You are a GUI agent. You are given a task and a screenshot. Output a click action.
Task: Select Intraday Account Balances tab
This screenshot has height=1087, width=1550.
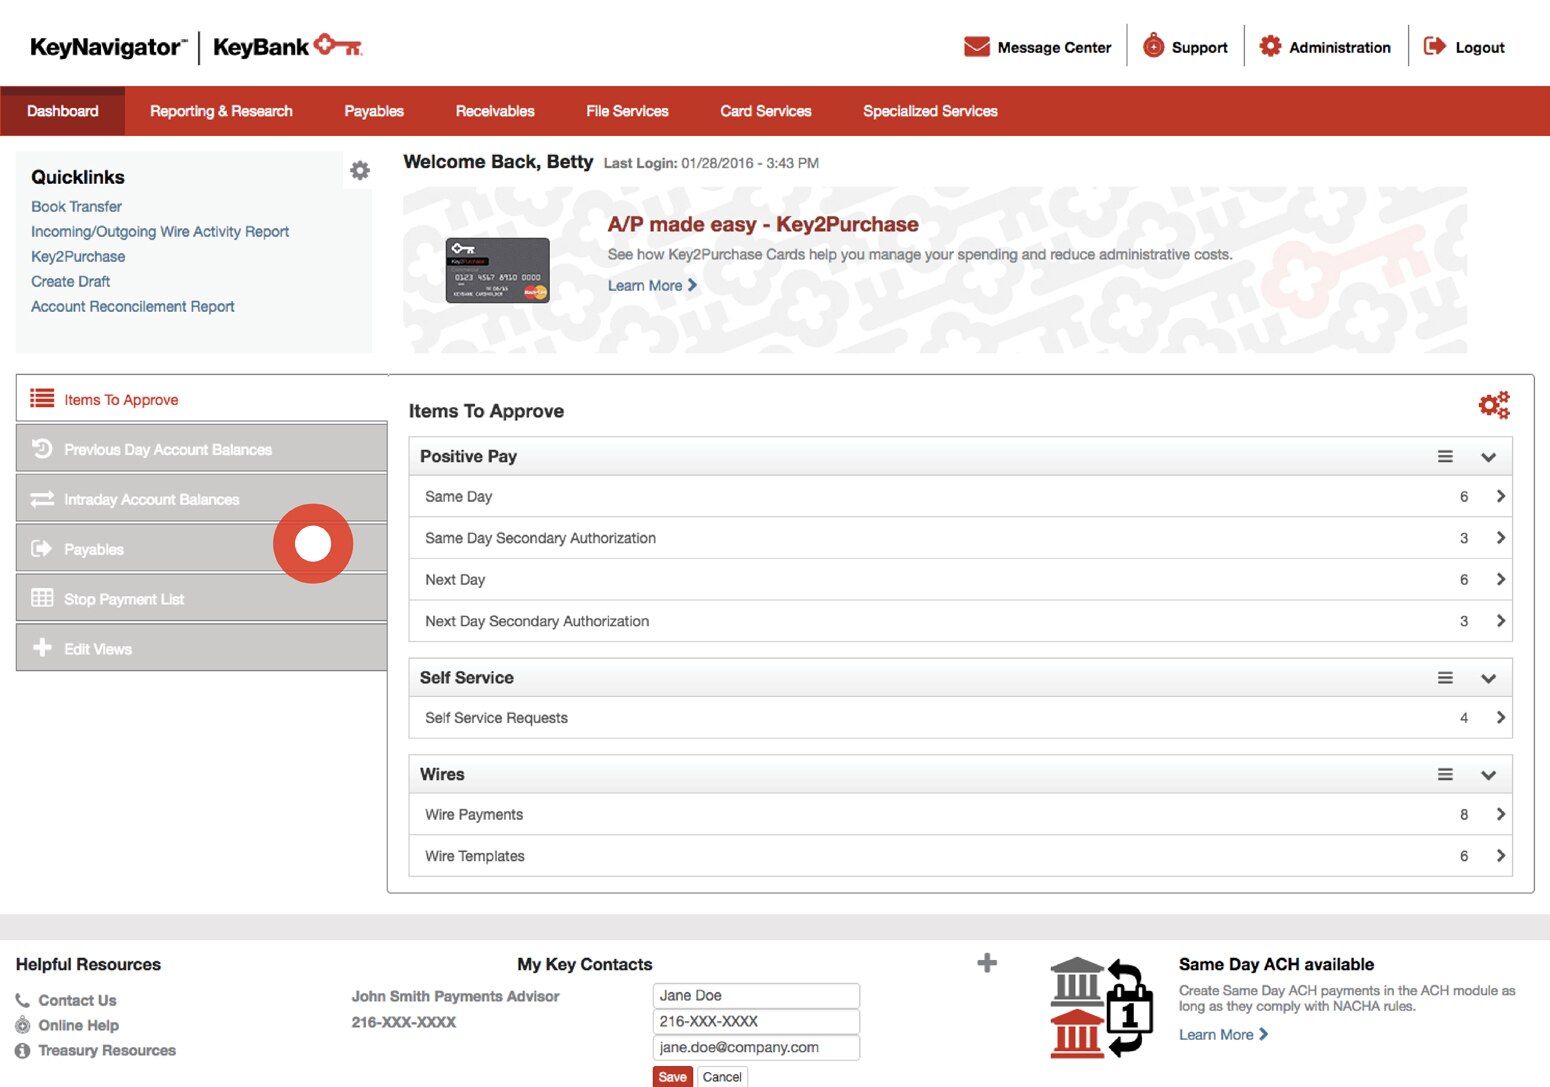(202, 498)
